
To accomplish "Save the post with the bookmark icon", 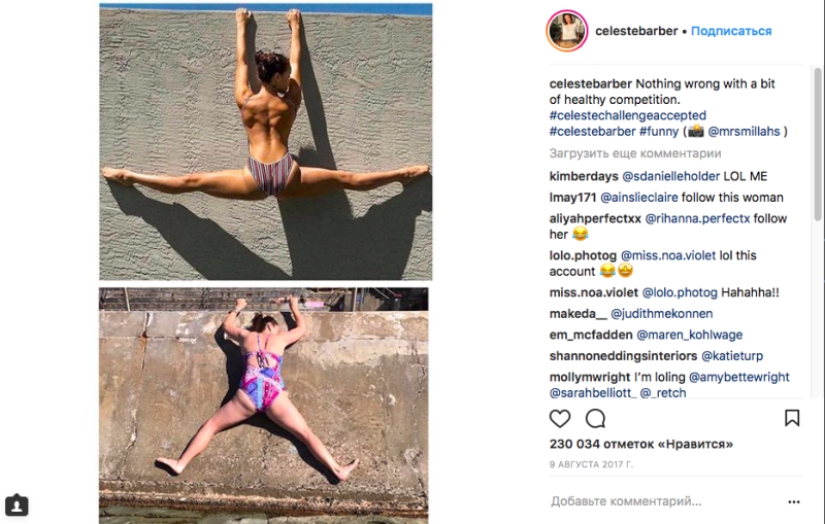I will (x=792, y=418).
